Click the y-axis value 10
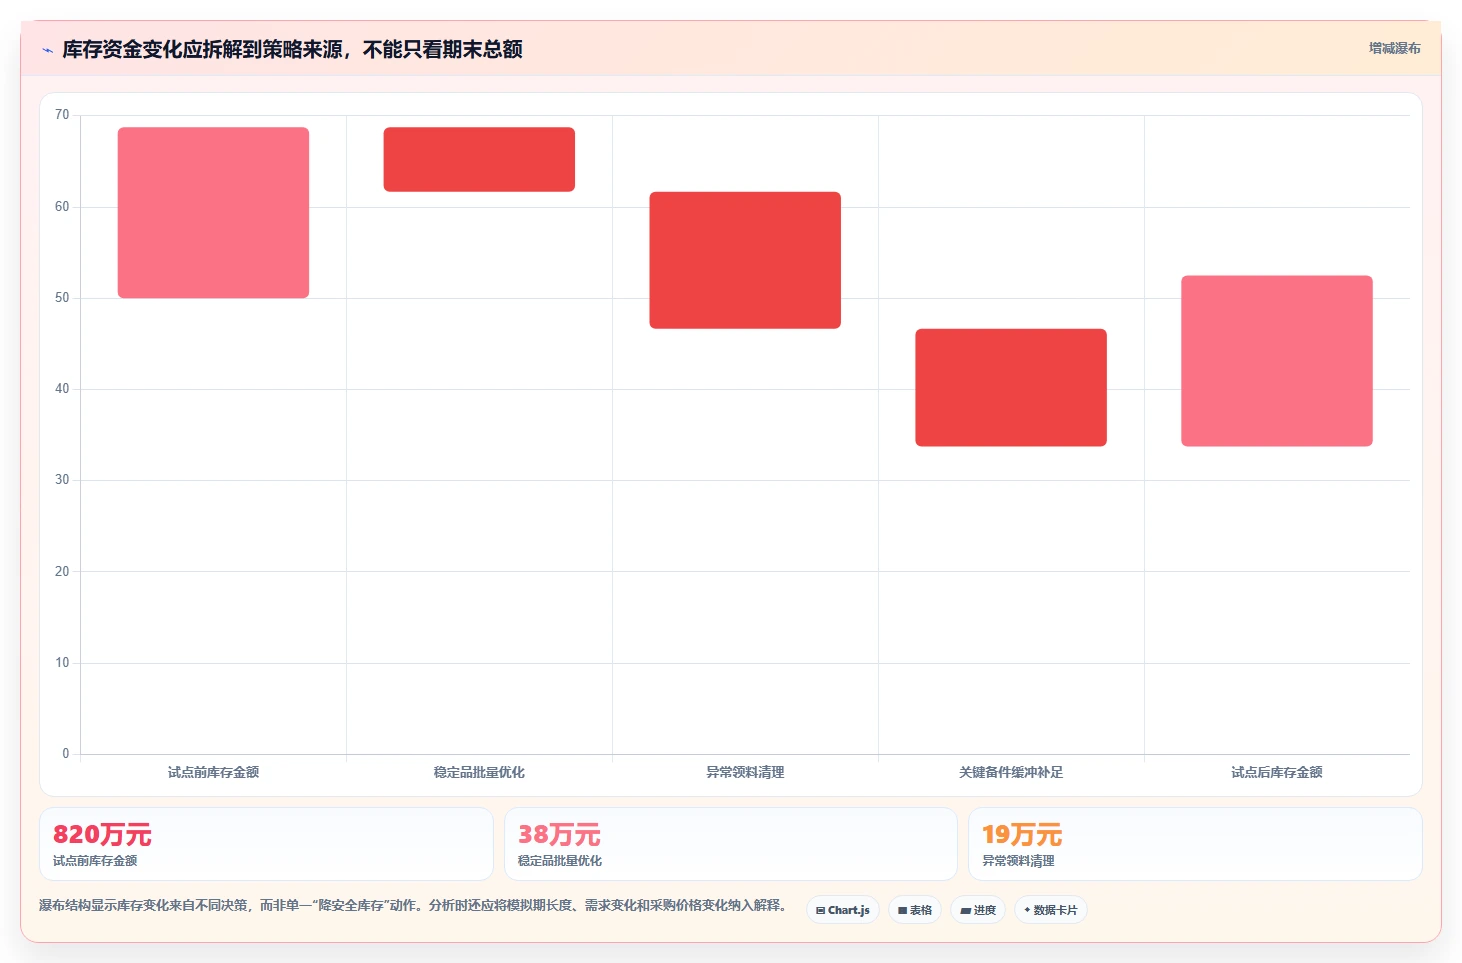Viewport: 1462px width, 963px height. (x=62, y=663)
